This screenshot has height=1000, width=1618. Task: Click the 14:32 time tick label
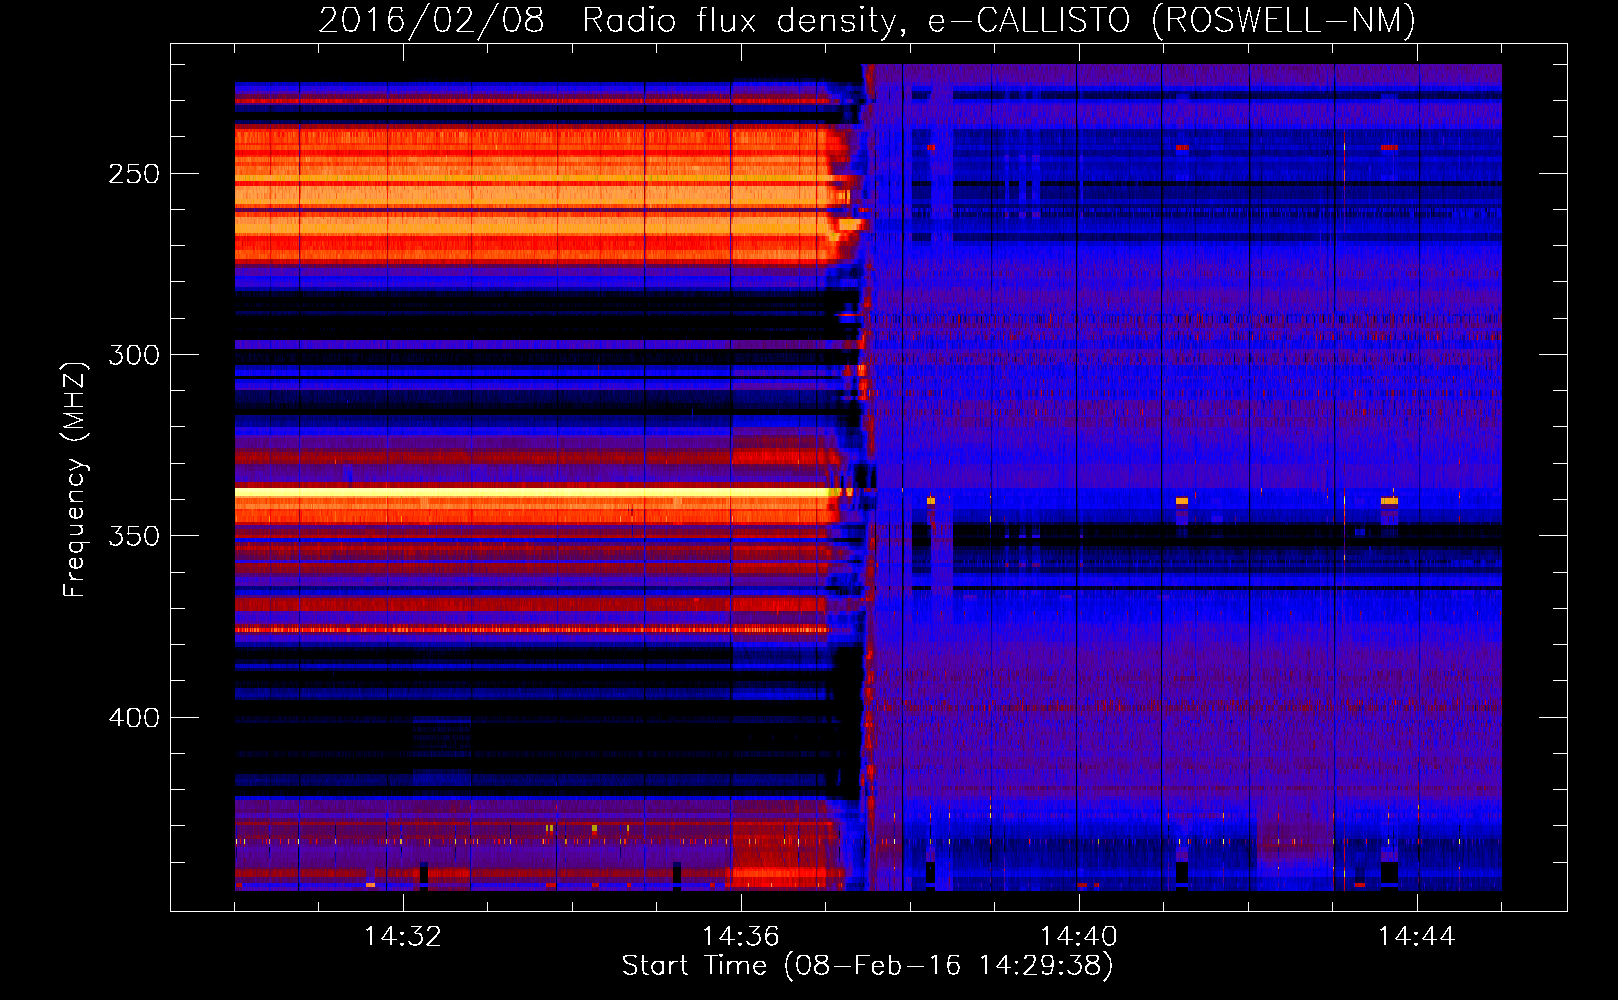click(403, 936)
